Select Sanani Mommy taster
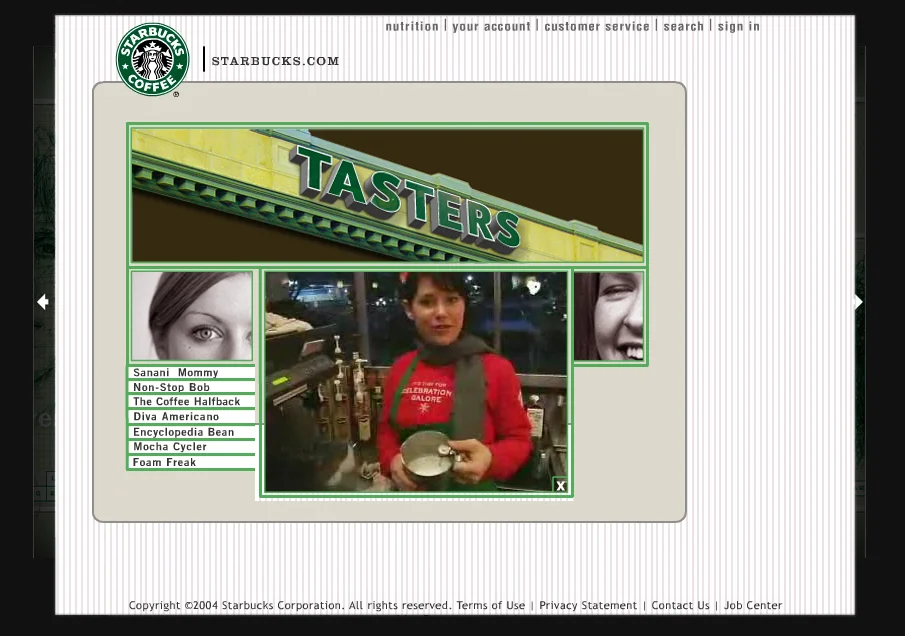Viewport: 905px width, 636px height. (191, 372)
